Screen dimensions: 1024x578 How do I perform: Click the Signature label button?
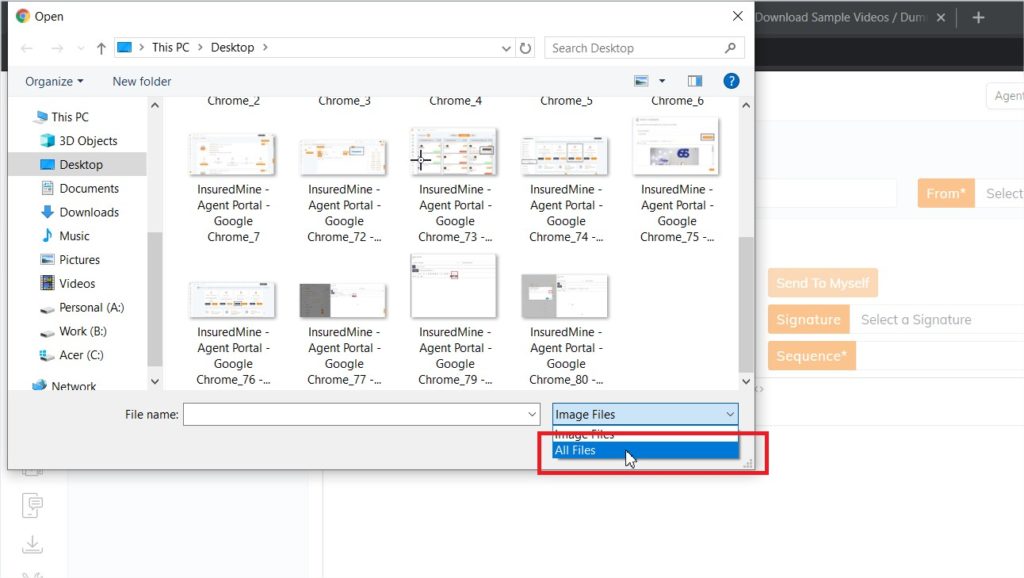808,319
